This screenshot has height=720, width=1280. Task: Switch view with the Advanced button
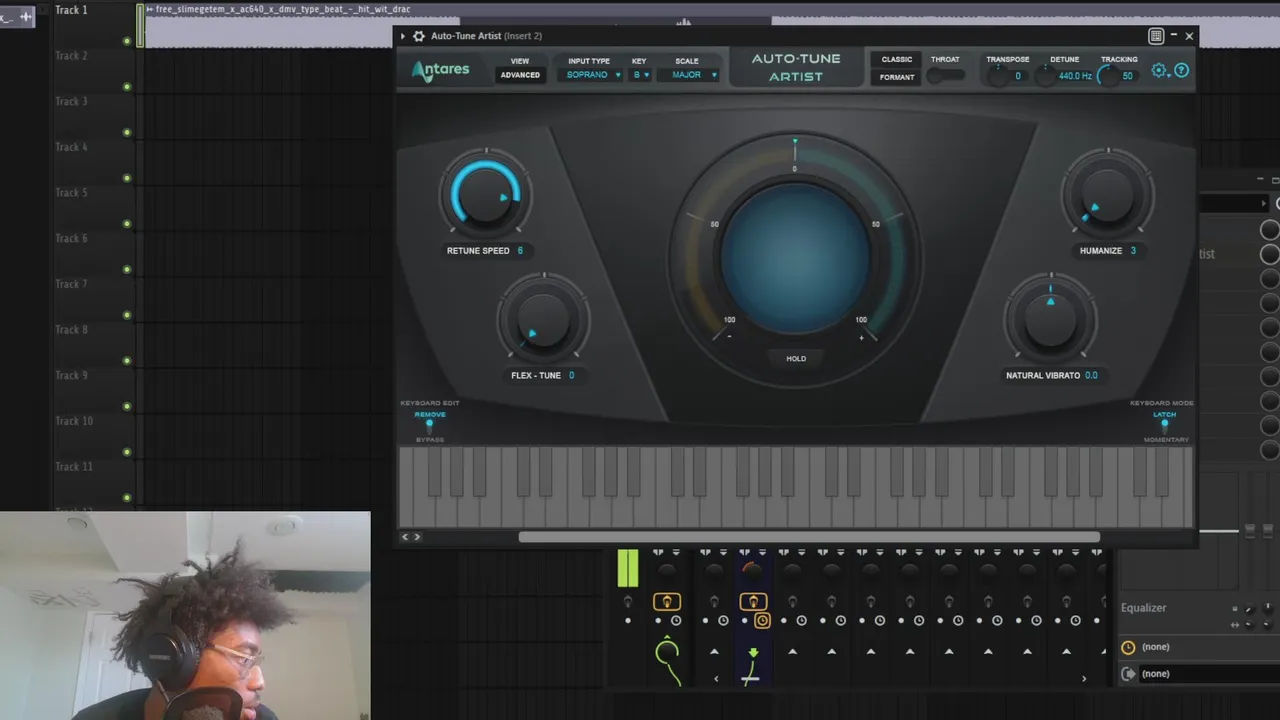click(520, 75)
